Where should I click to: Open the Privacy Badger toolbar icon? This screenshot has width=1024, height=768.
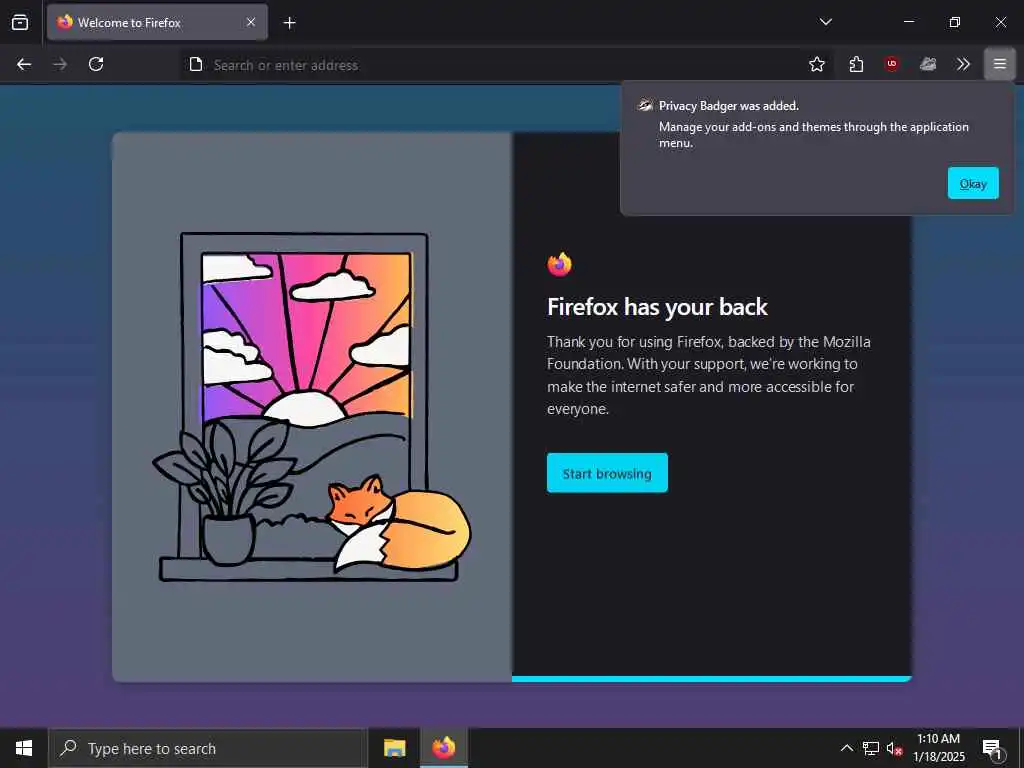pos(927,64)
